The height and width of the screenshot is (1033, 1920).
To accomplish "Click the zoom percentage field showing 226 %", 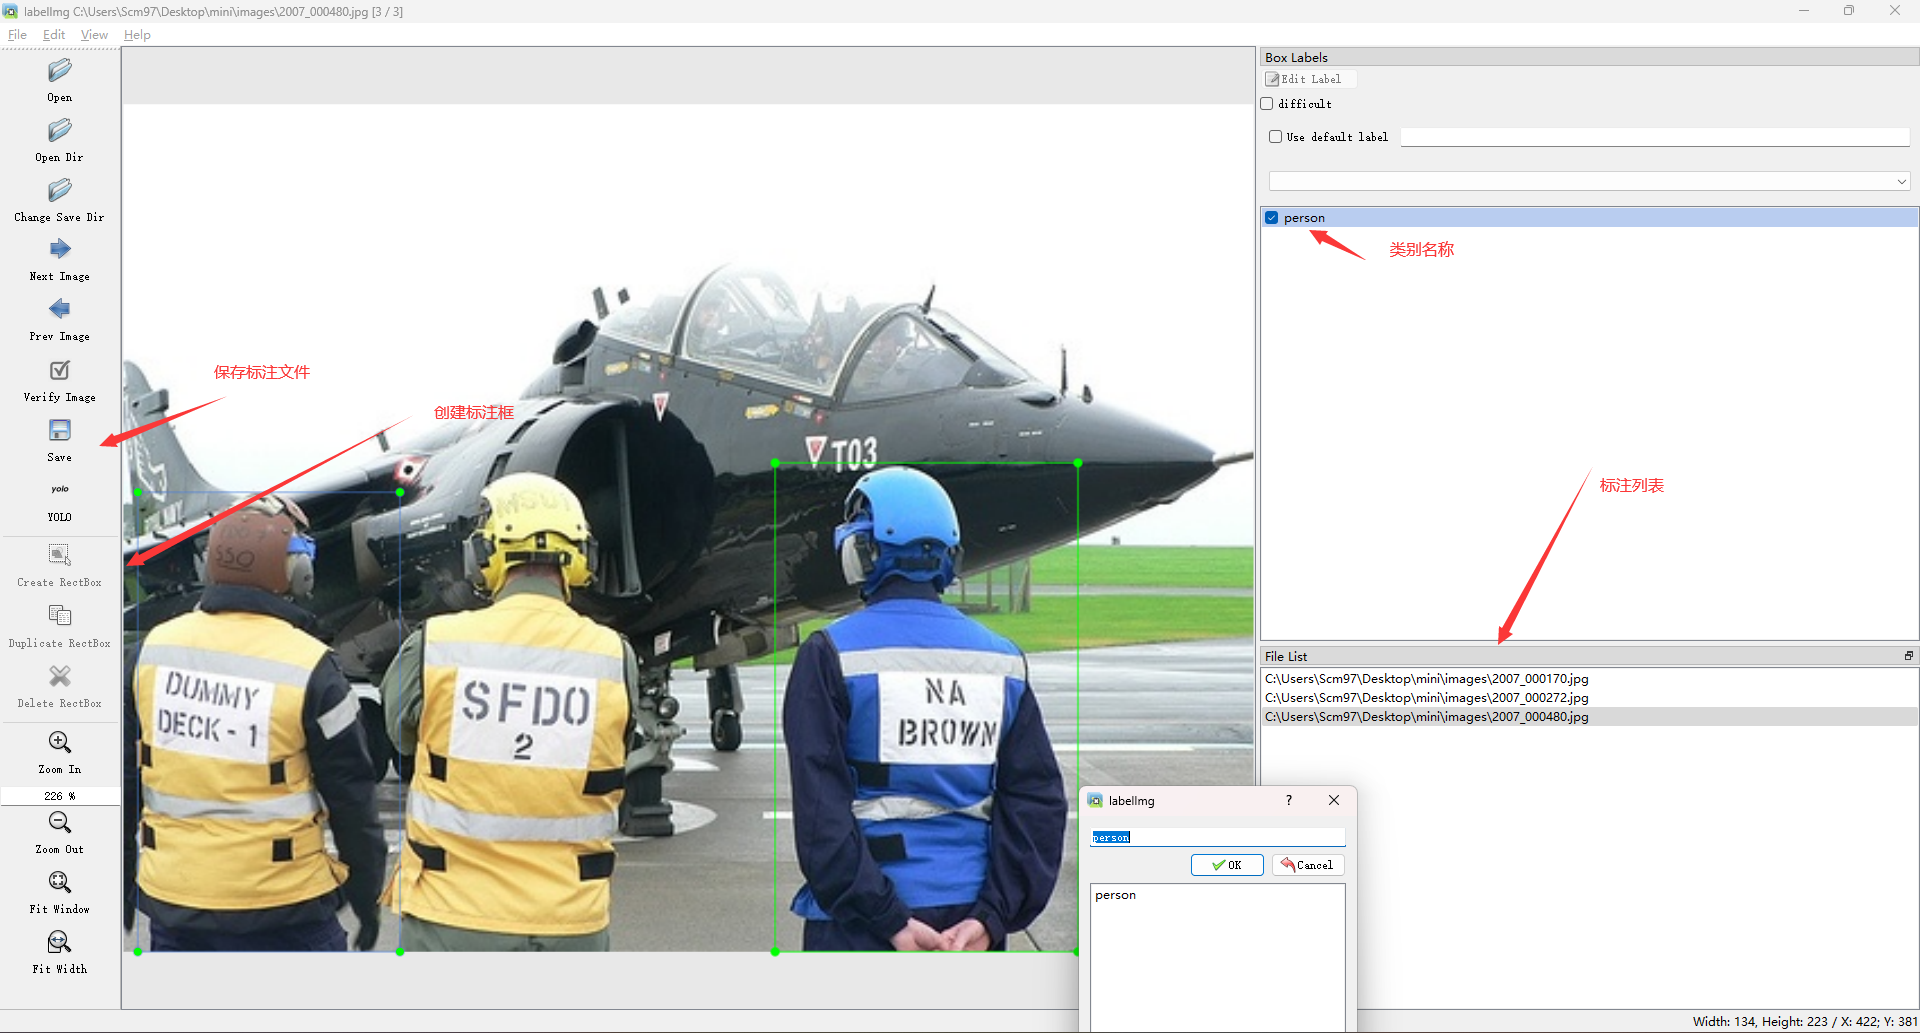I will 60,796.
